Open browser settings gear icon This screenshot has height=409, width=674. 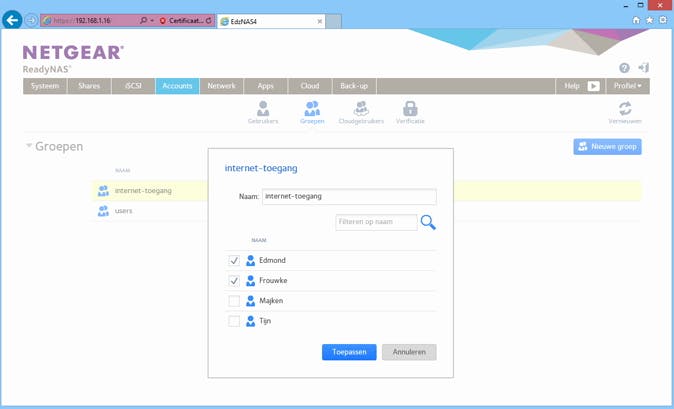pyautogui.click(x=663, y=20)
